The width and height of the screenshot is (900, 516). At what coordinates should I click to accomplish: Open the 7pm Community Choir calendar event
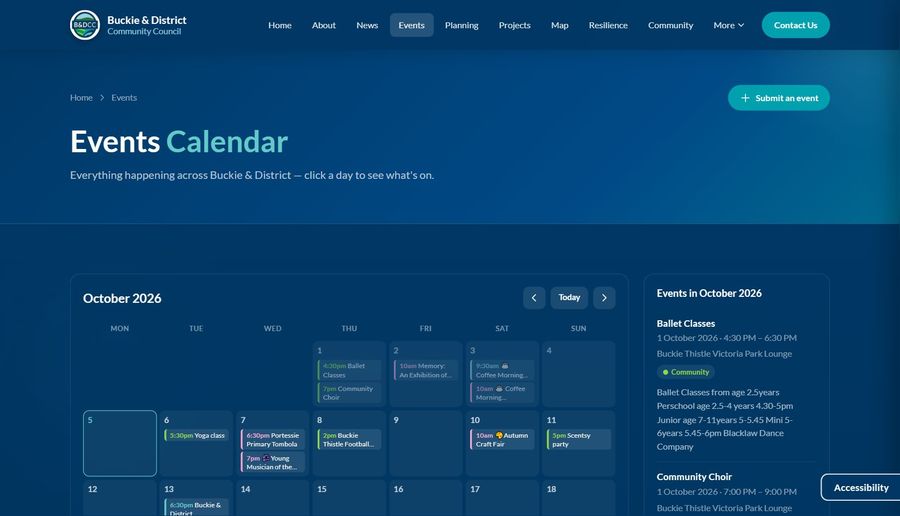pos(349,393)
